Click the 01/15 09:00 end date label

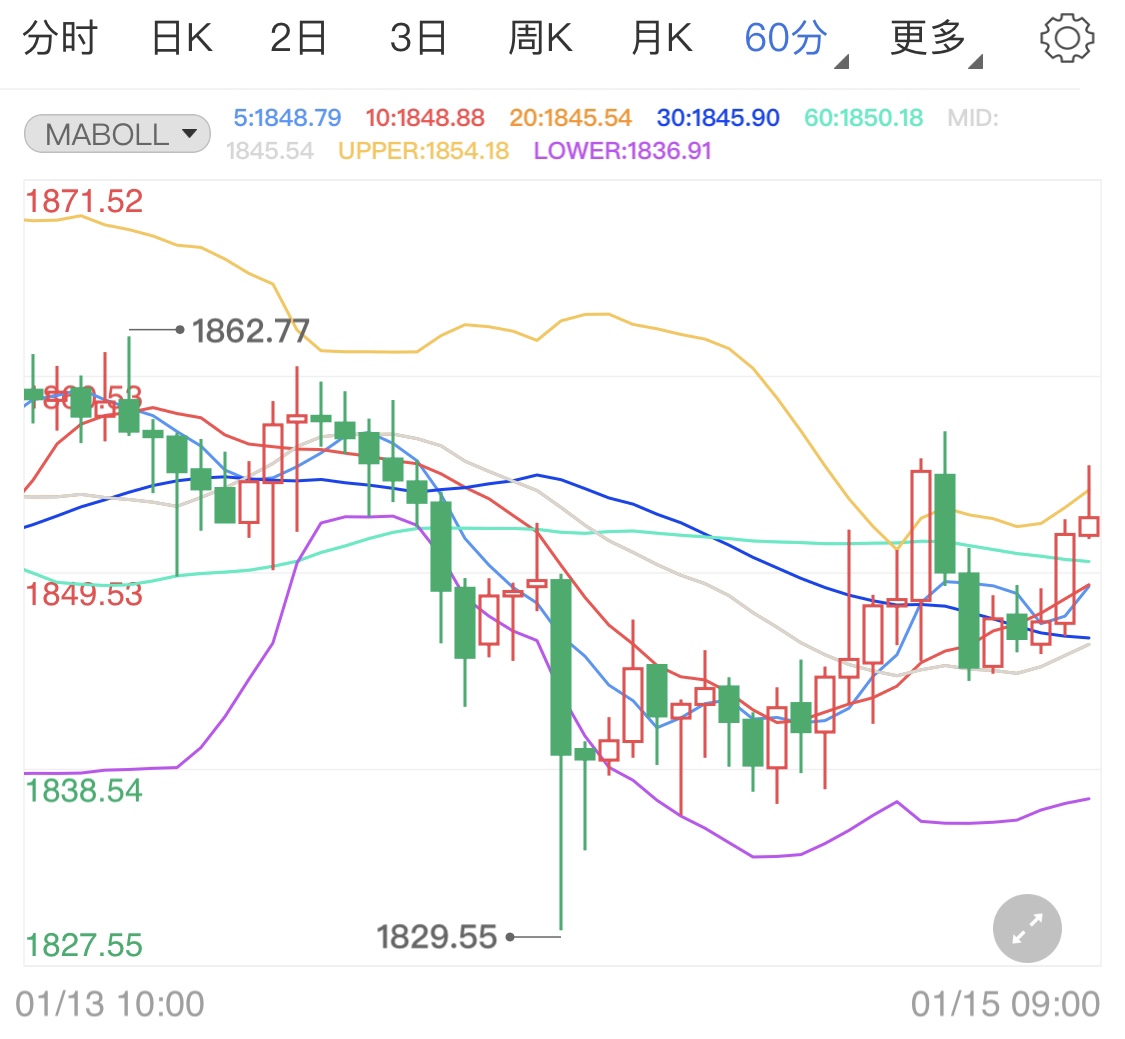point(1005,1005)
